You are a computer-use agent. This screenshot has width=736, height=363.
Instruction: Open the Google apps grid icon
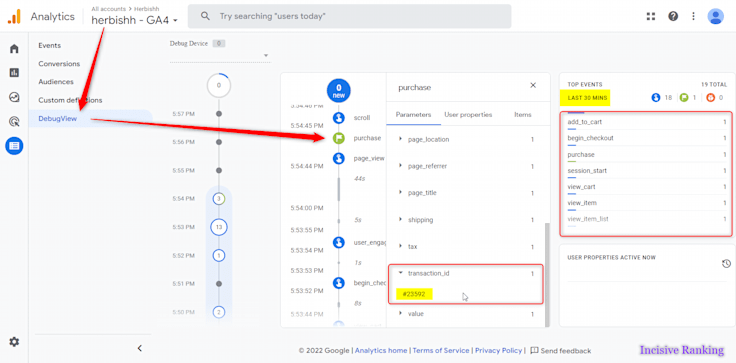651,16
